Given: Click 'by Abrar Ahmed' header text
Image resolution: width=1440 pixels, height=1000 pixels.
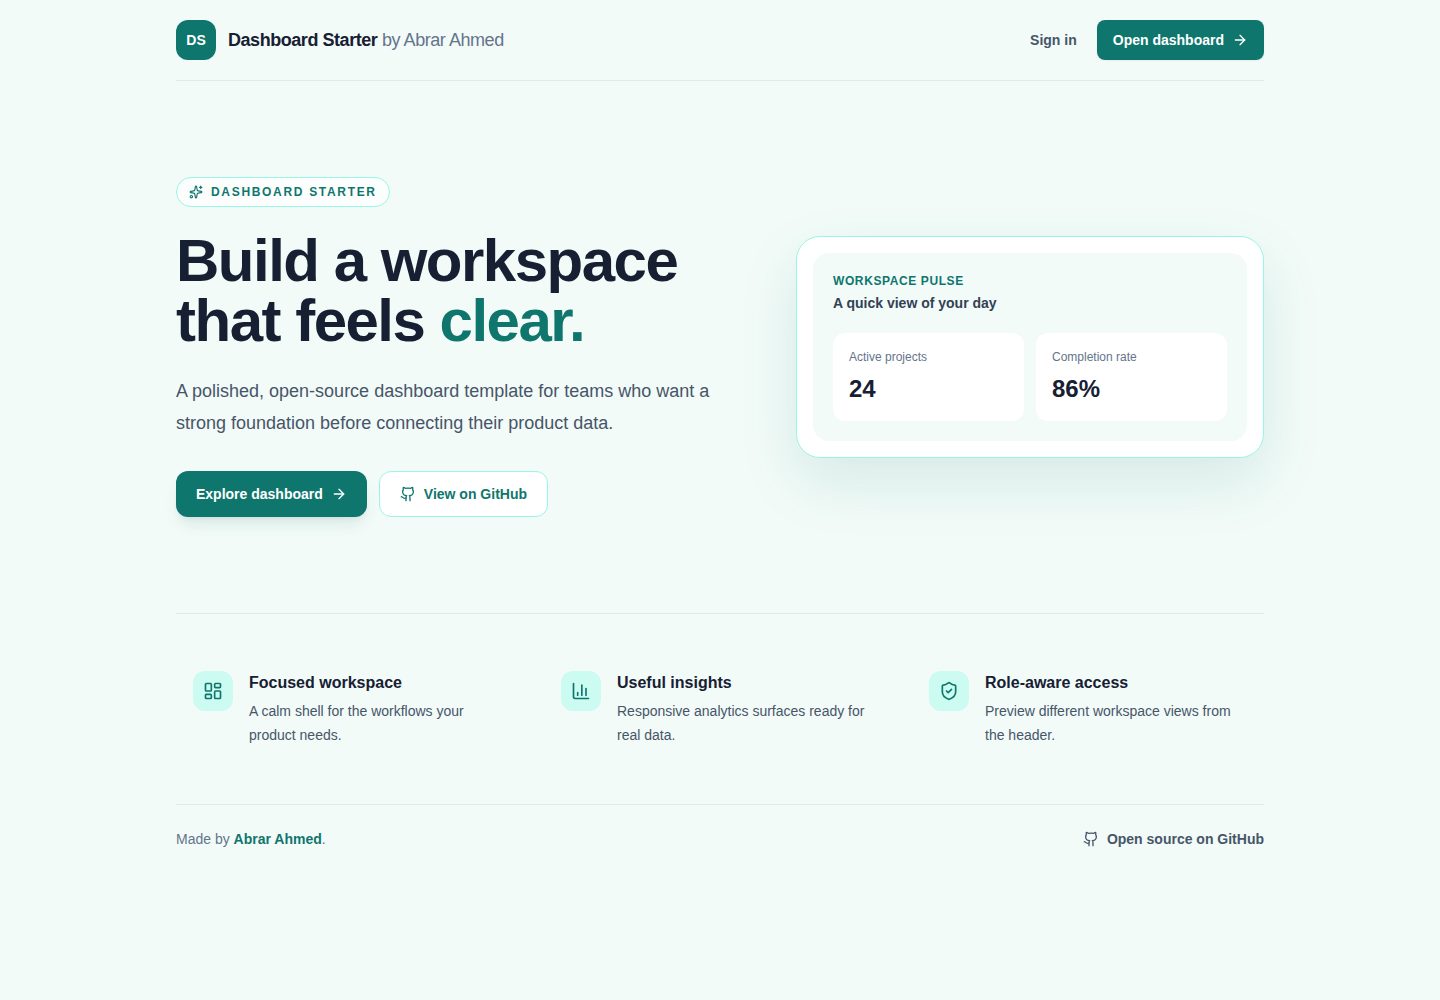Looking at the screenshot, I should [443, 40].
